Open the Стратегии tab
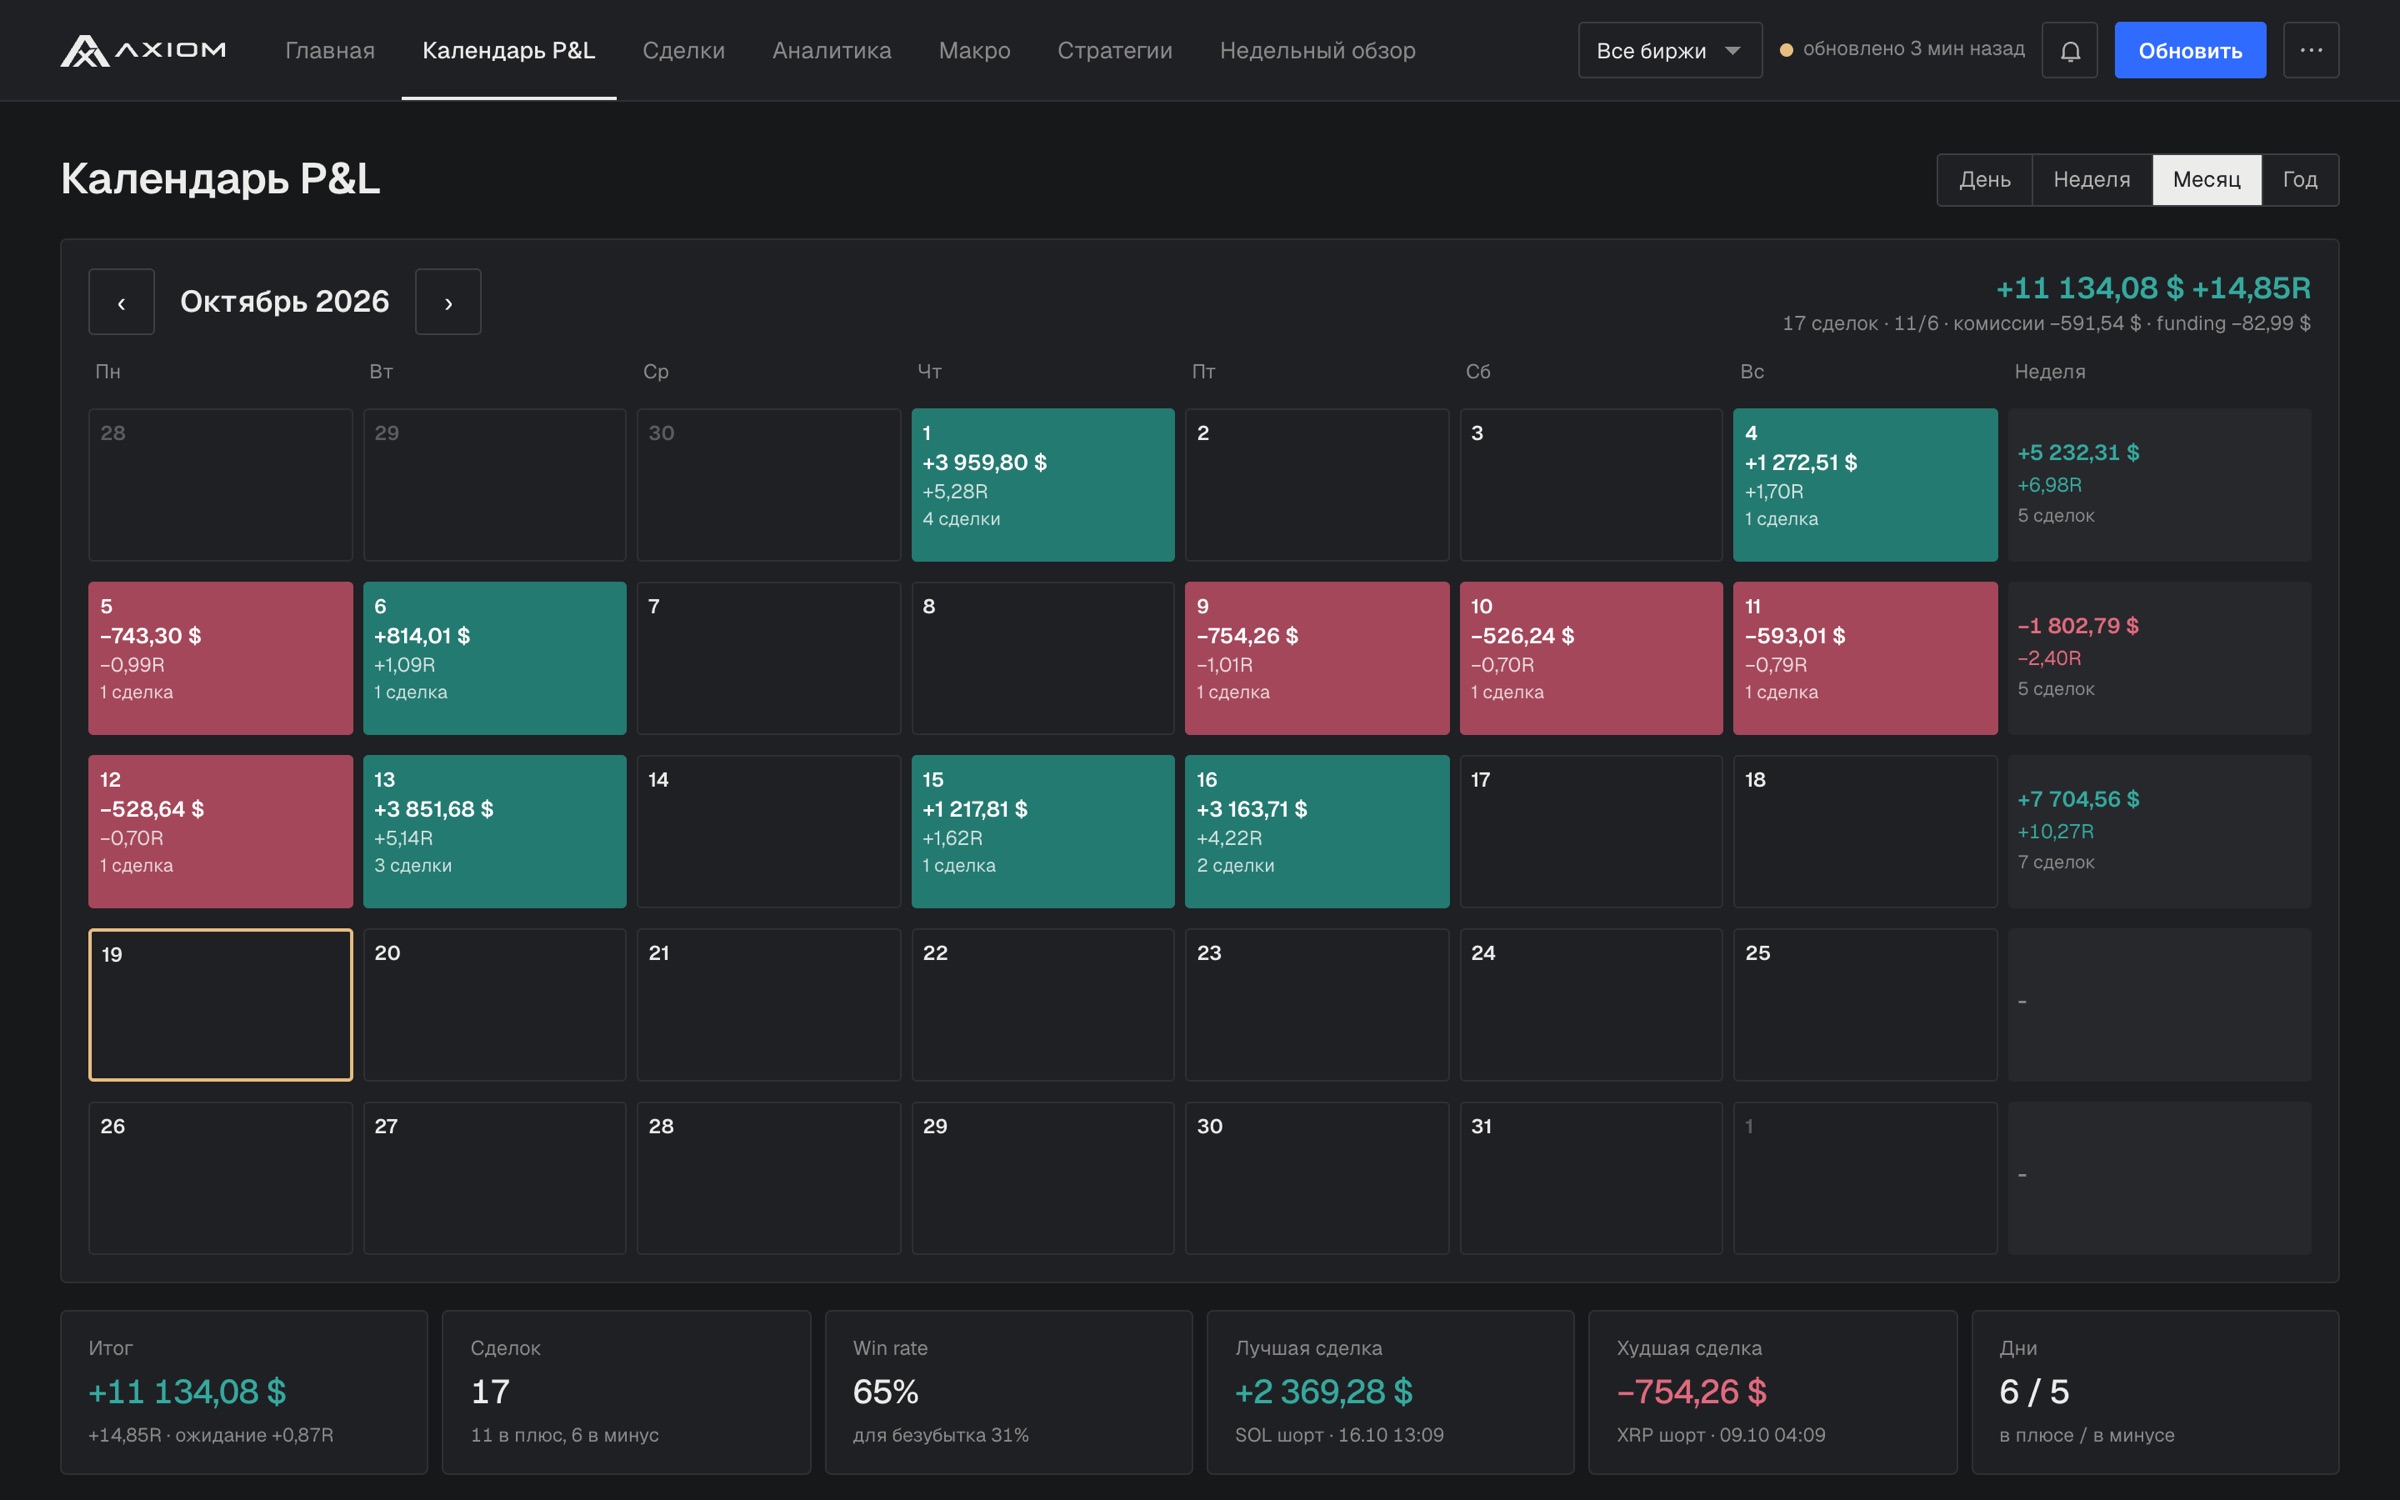The width and height of the screenshot is (2400, 1500). click(1115, 50)
